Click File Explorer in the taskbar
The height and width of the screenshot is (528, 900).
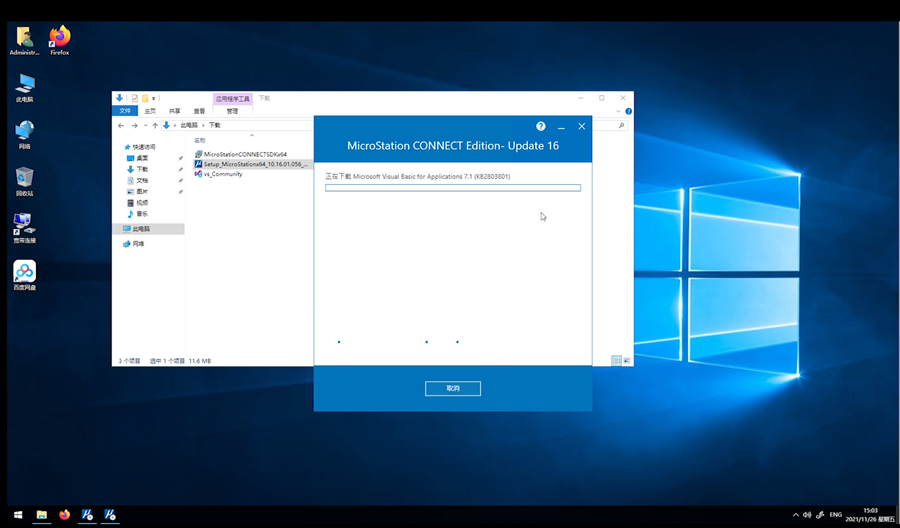pos(41,515)
